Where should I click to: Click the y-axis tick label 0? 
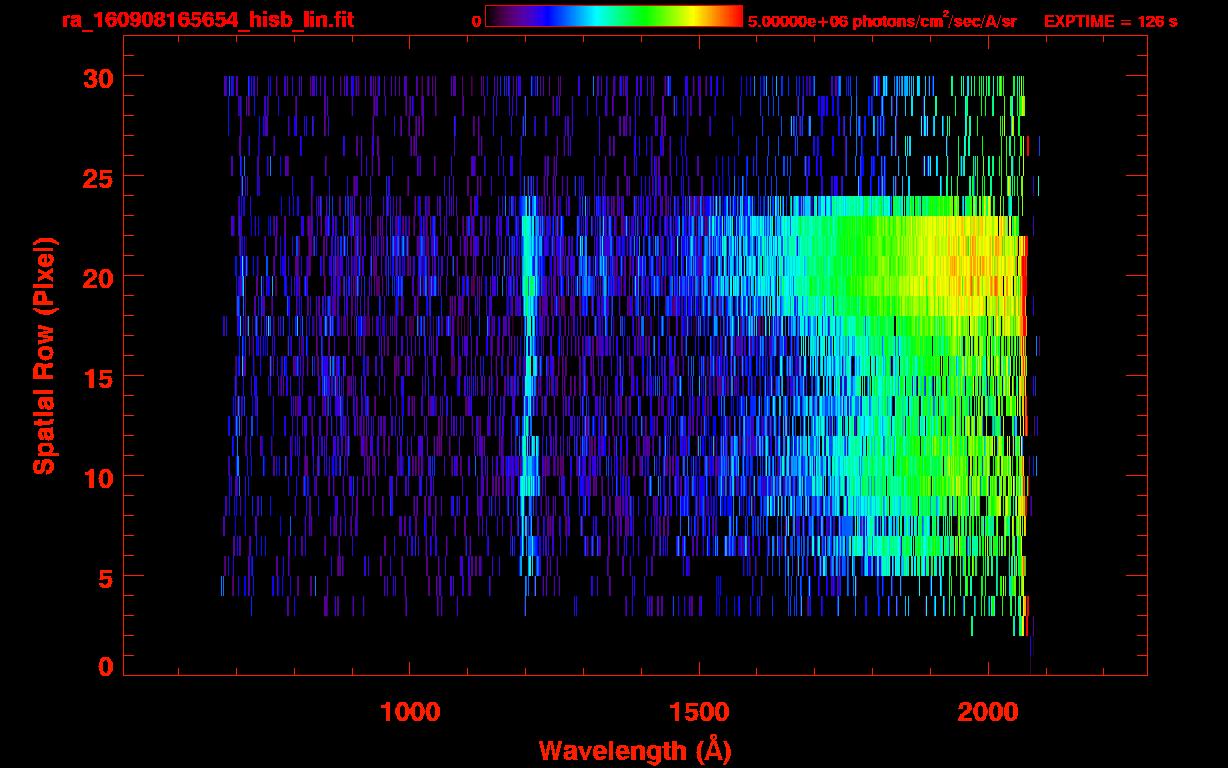[x=105, y=667]
